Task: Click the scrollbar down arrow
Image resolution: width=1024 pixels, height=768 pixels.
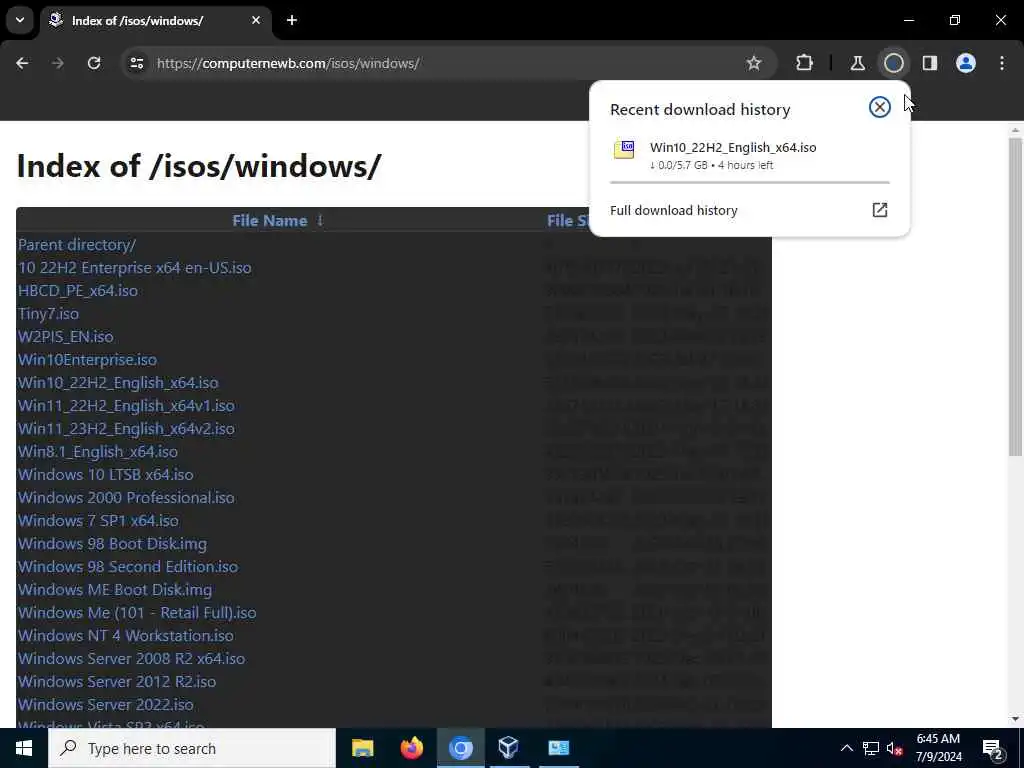Action: (1015, 719)
